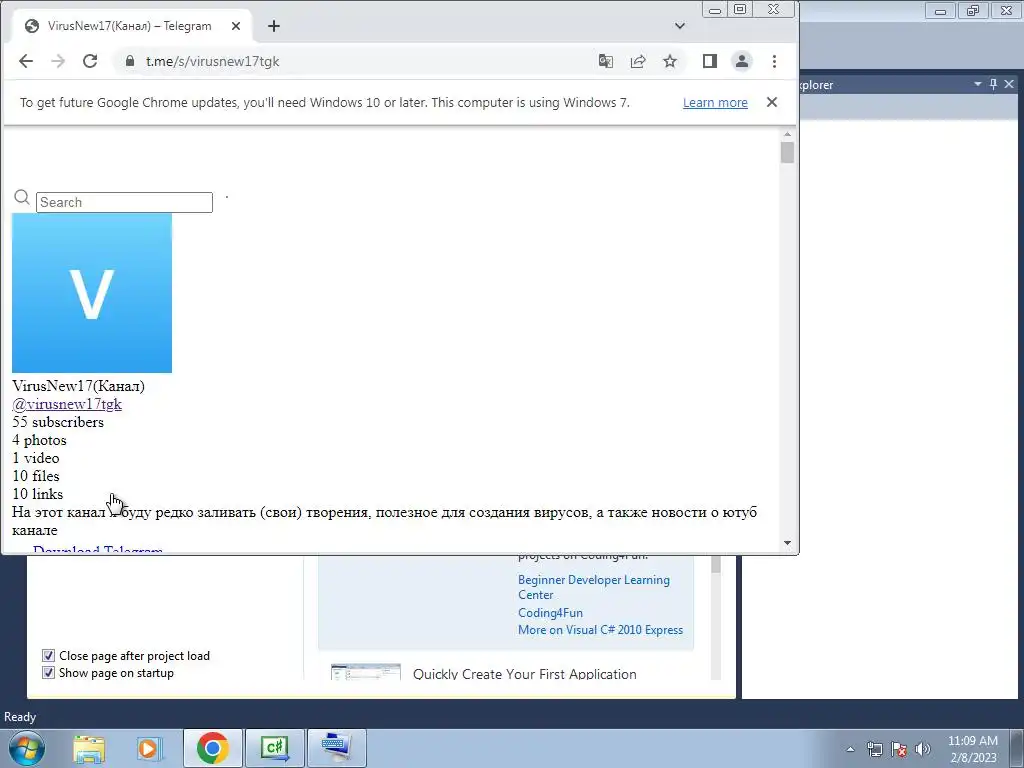
Task: Uncheck 'Close page after project load' in Visual C#
Action: 48,656
